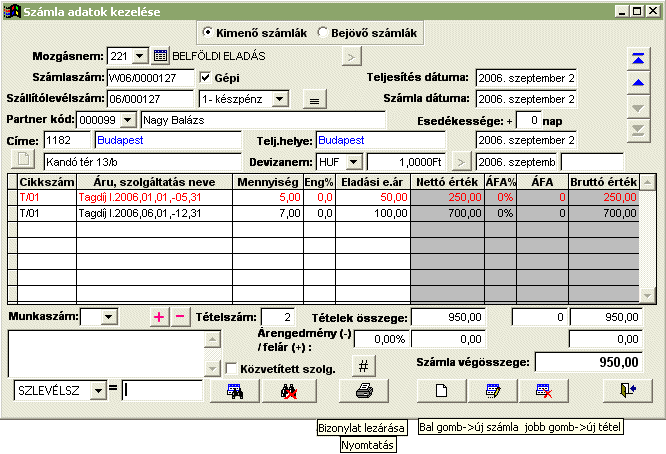Delete invoice with the red X icon
The height and width of the screenshot is (454, 666).
click(x=544, y=391)
